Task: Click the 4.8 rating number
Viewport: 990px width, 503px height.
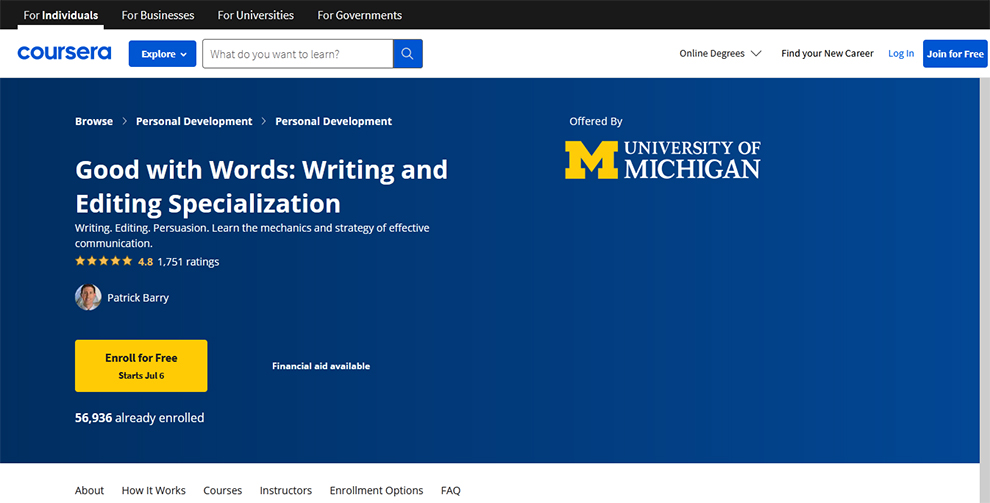Action: (145, 261)
